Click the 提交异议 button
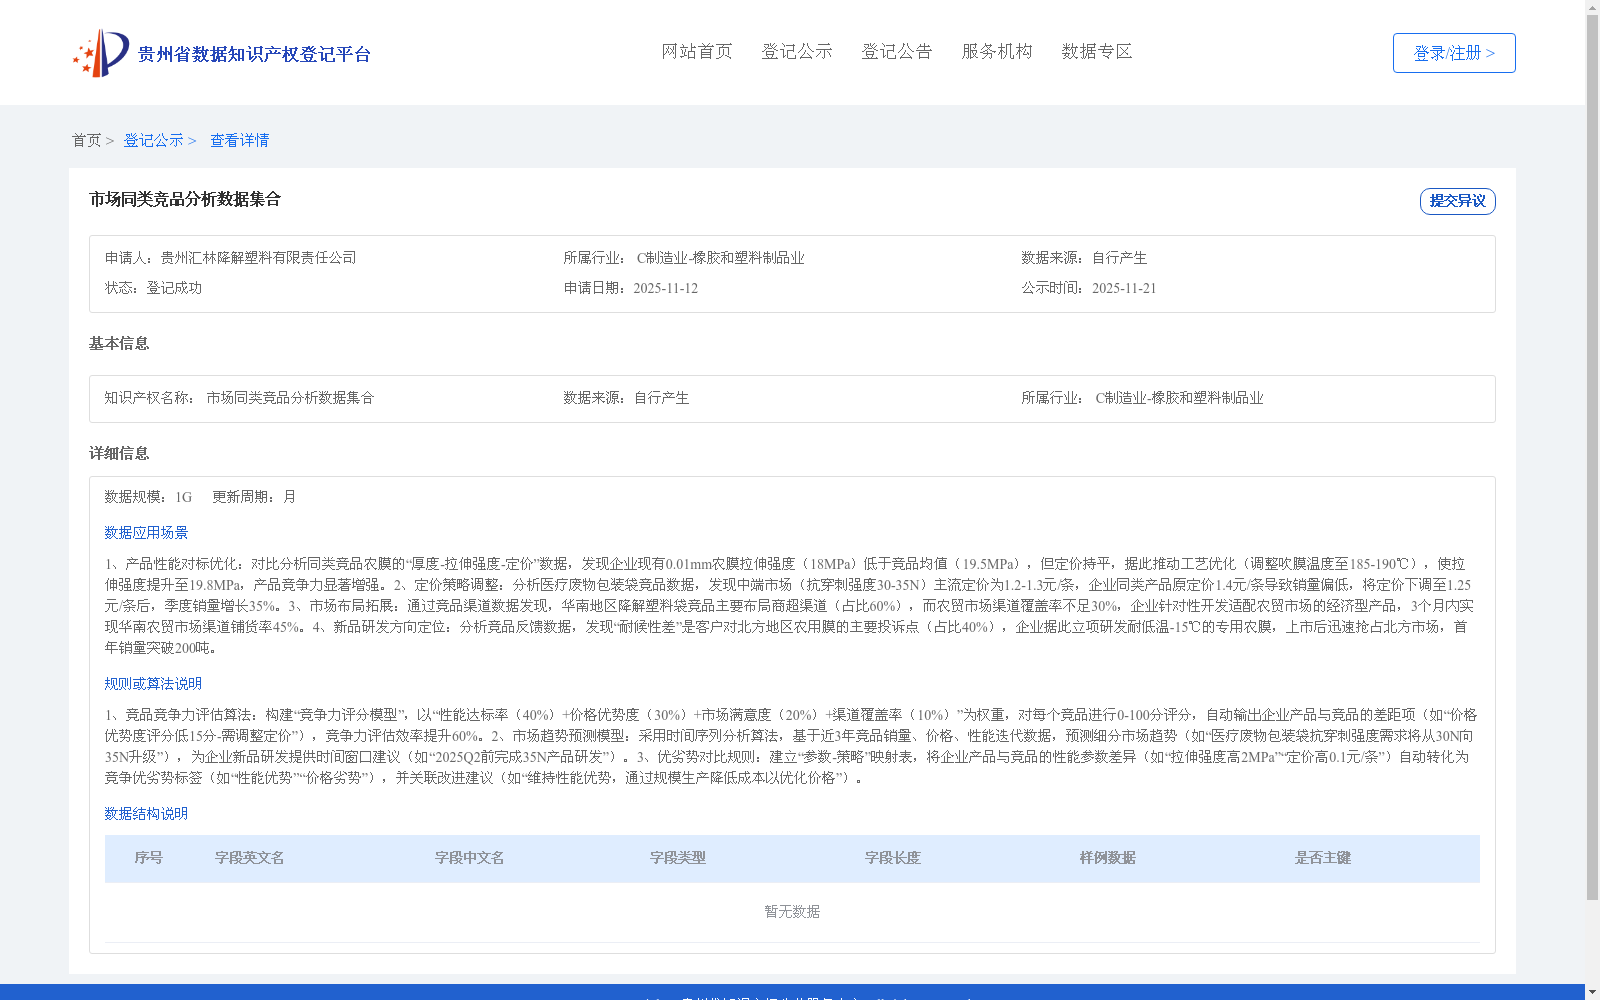 coord(1457,201)
